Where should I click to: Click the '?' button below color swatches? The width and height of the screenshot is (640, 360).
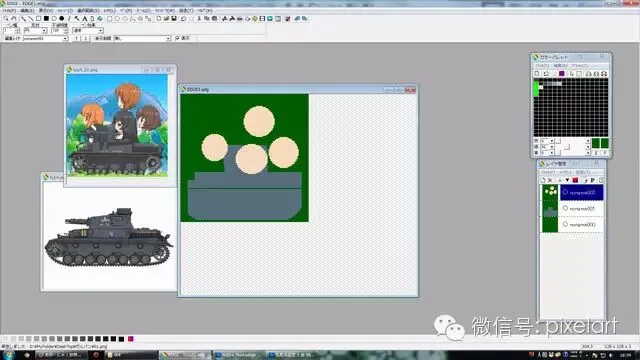[x=605, y=153]
